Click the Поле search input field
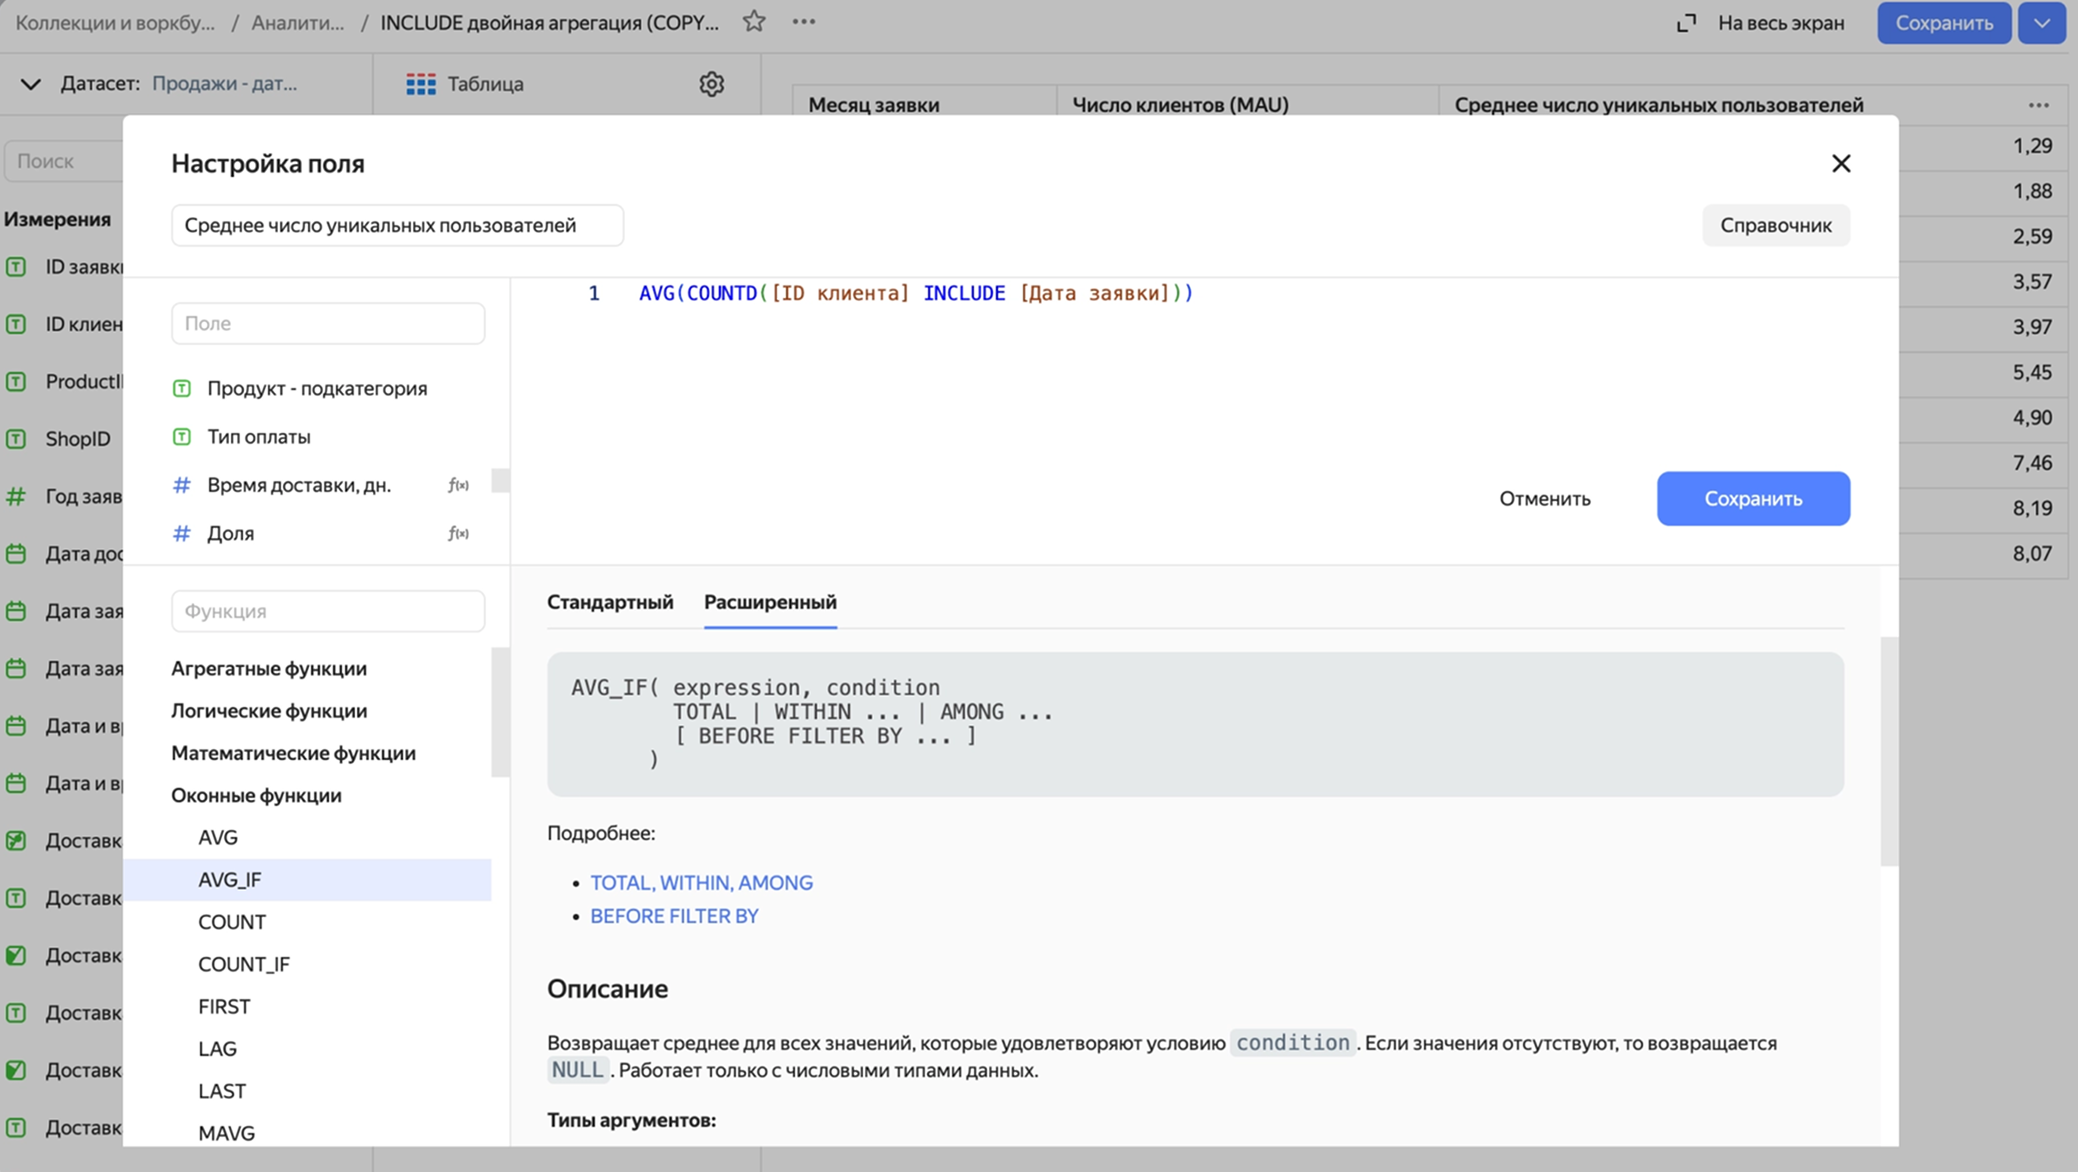The width and height of the screenshot is (2078, 1172). pyautogui.click(x=327, y=323)
